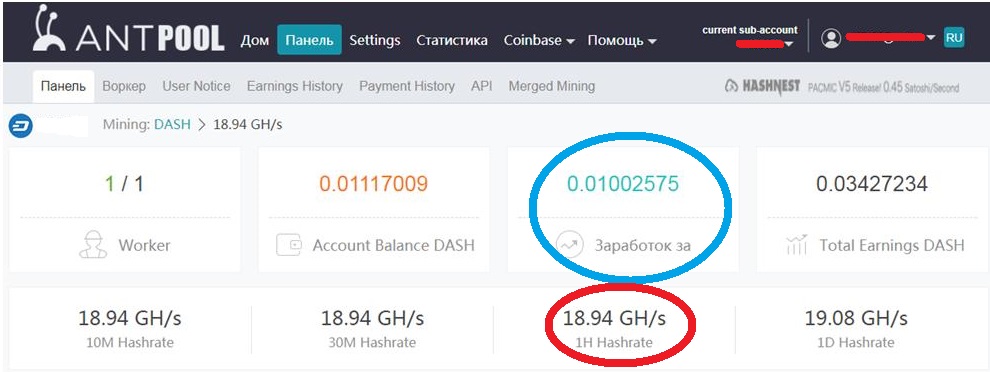Open the Merged Mining tab

pos(551,86)
